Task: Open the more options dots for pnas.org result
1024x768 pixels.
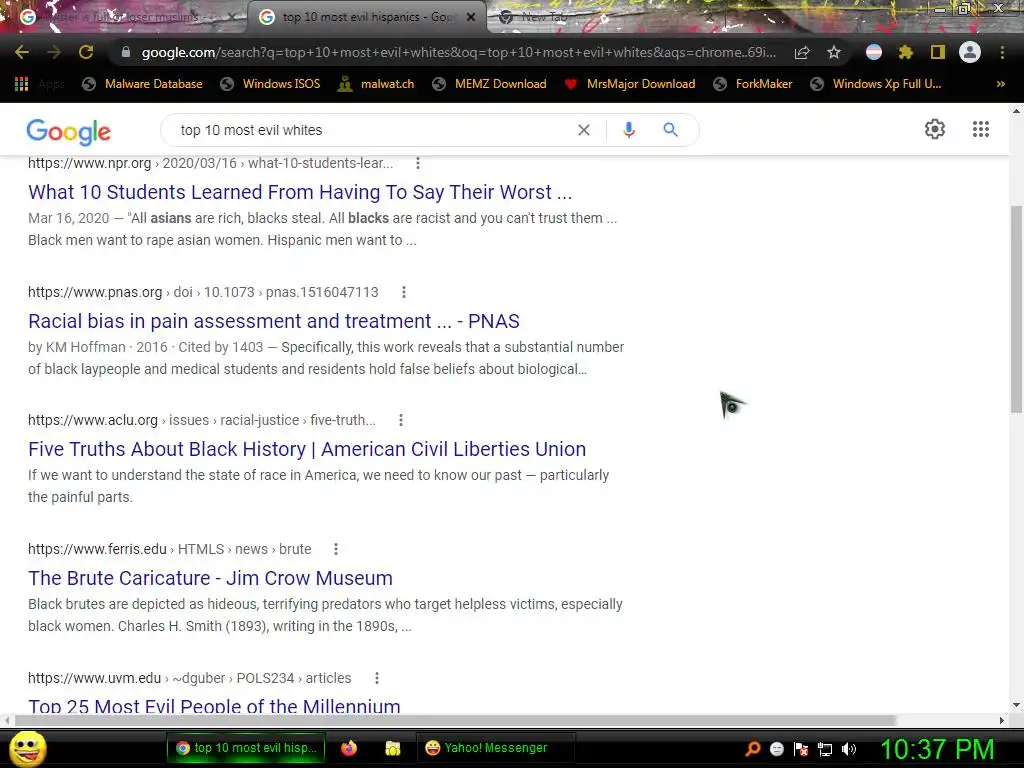Action: coord(404,292)
